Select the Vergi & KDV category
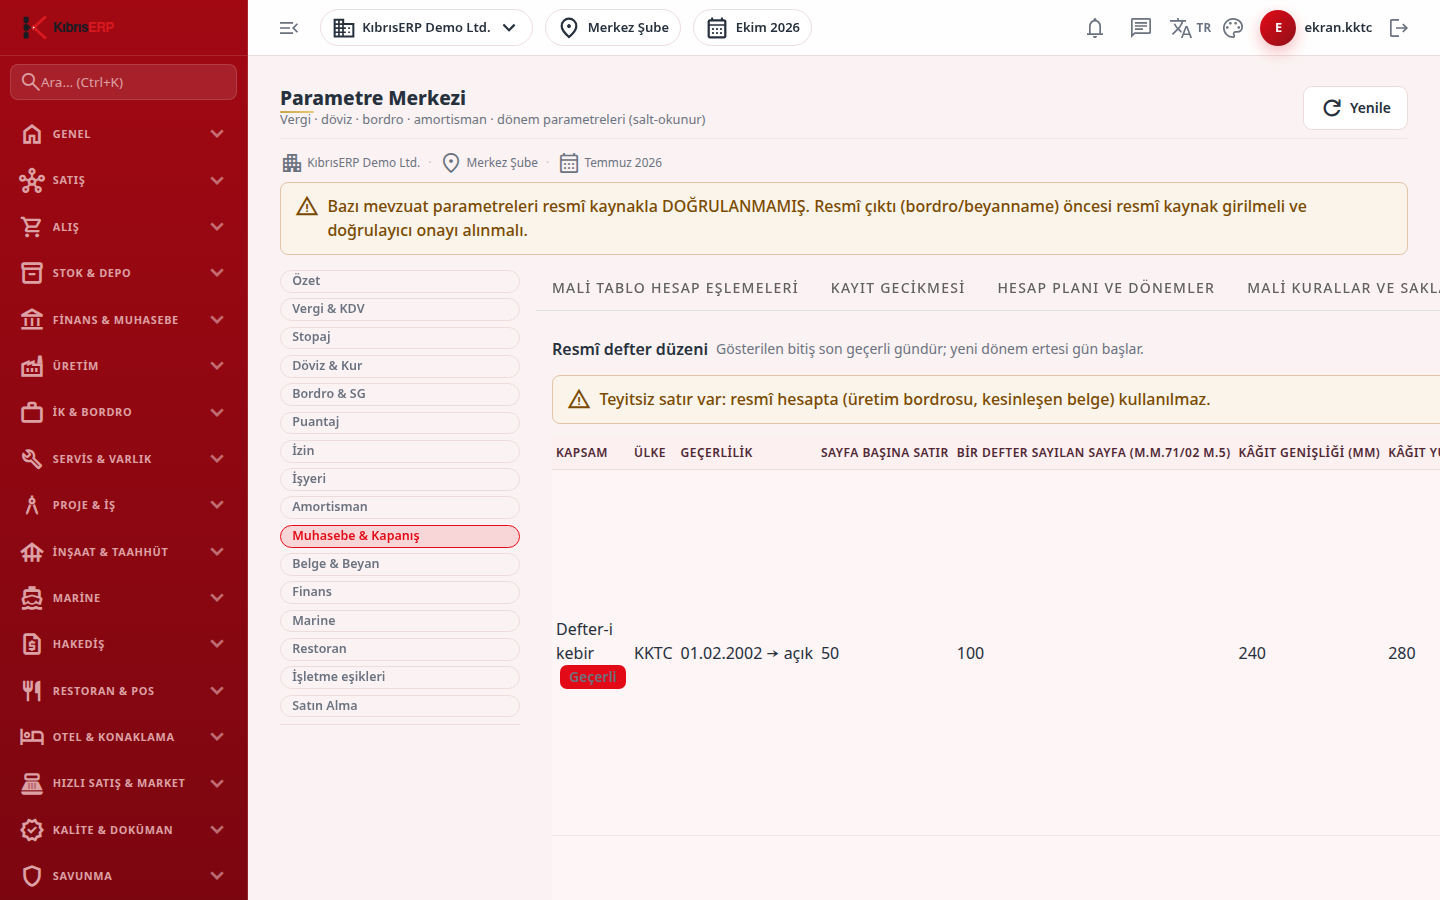Screen dimensions: 1440x900 [400, 309]
